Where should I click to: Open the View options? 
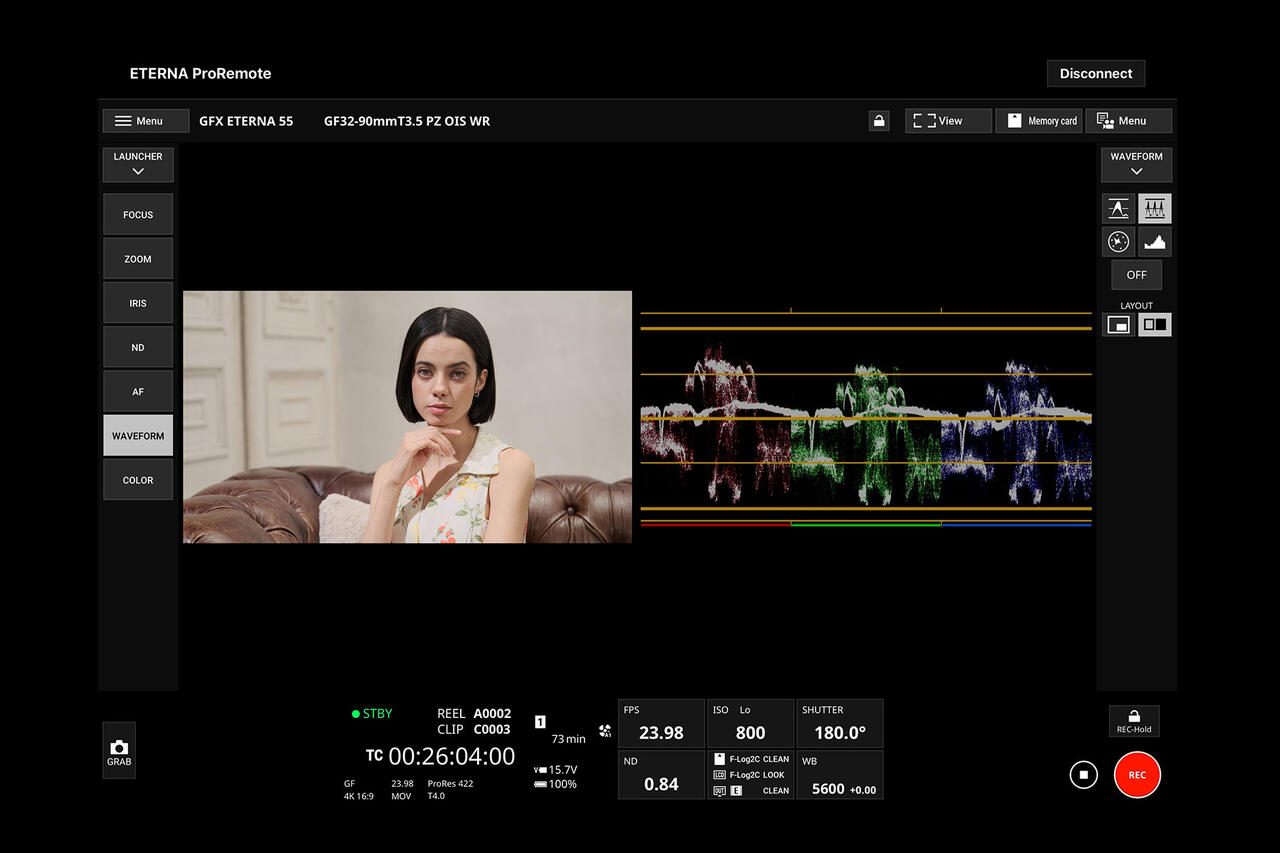click(949, 121)
